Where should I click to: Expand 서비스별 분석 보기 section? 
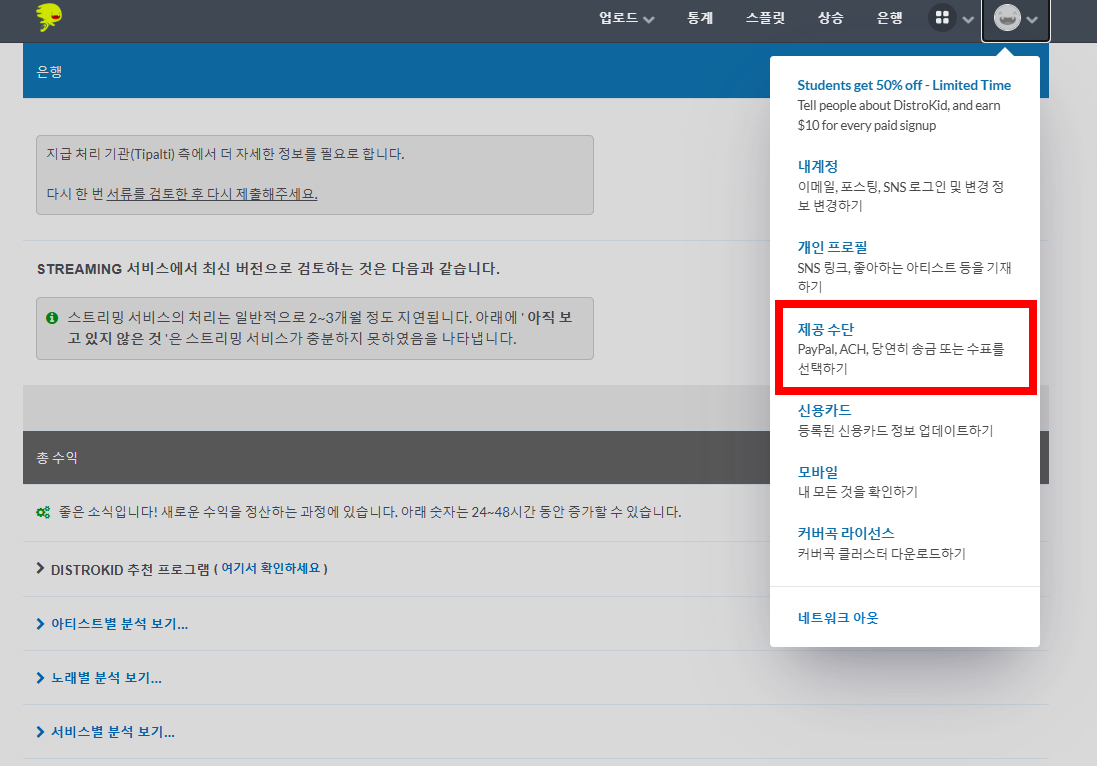pyautogui.click(x=105, y=731)
